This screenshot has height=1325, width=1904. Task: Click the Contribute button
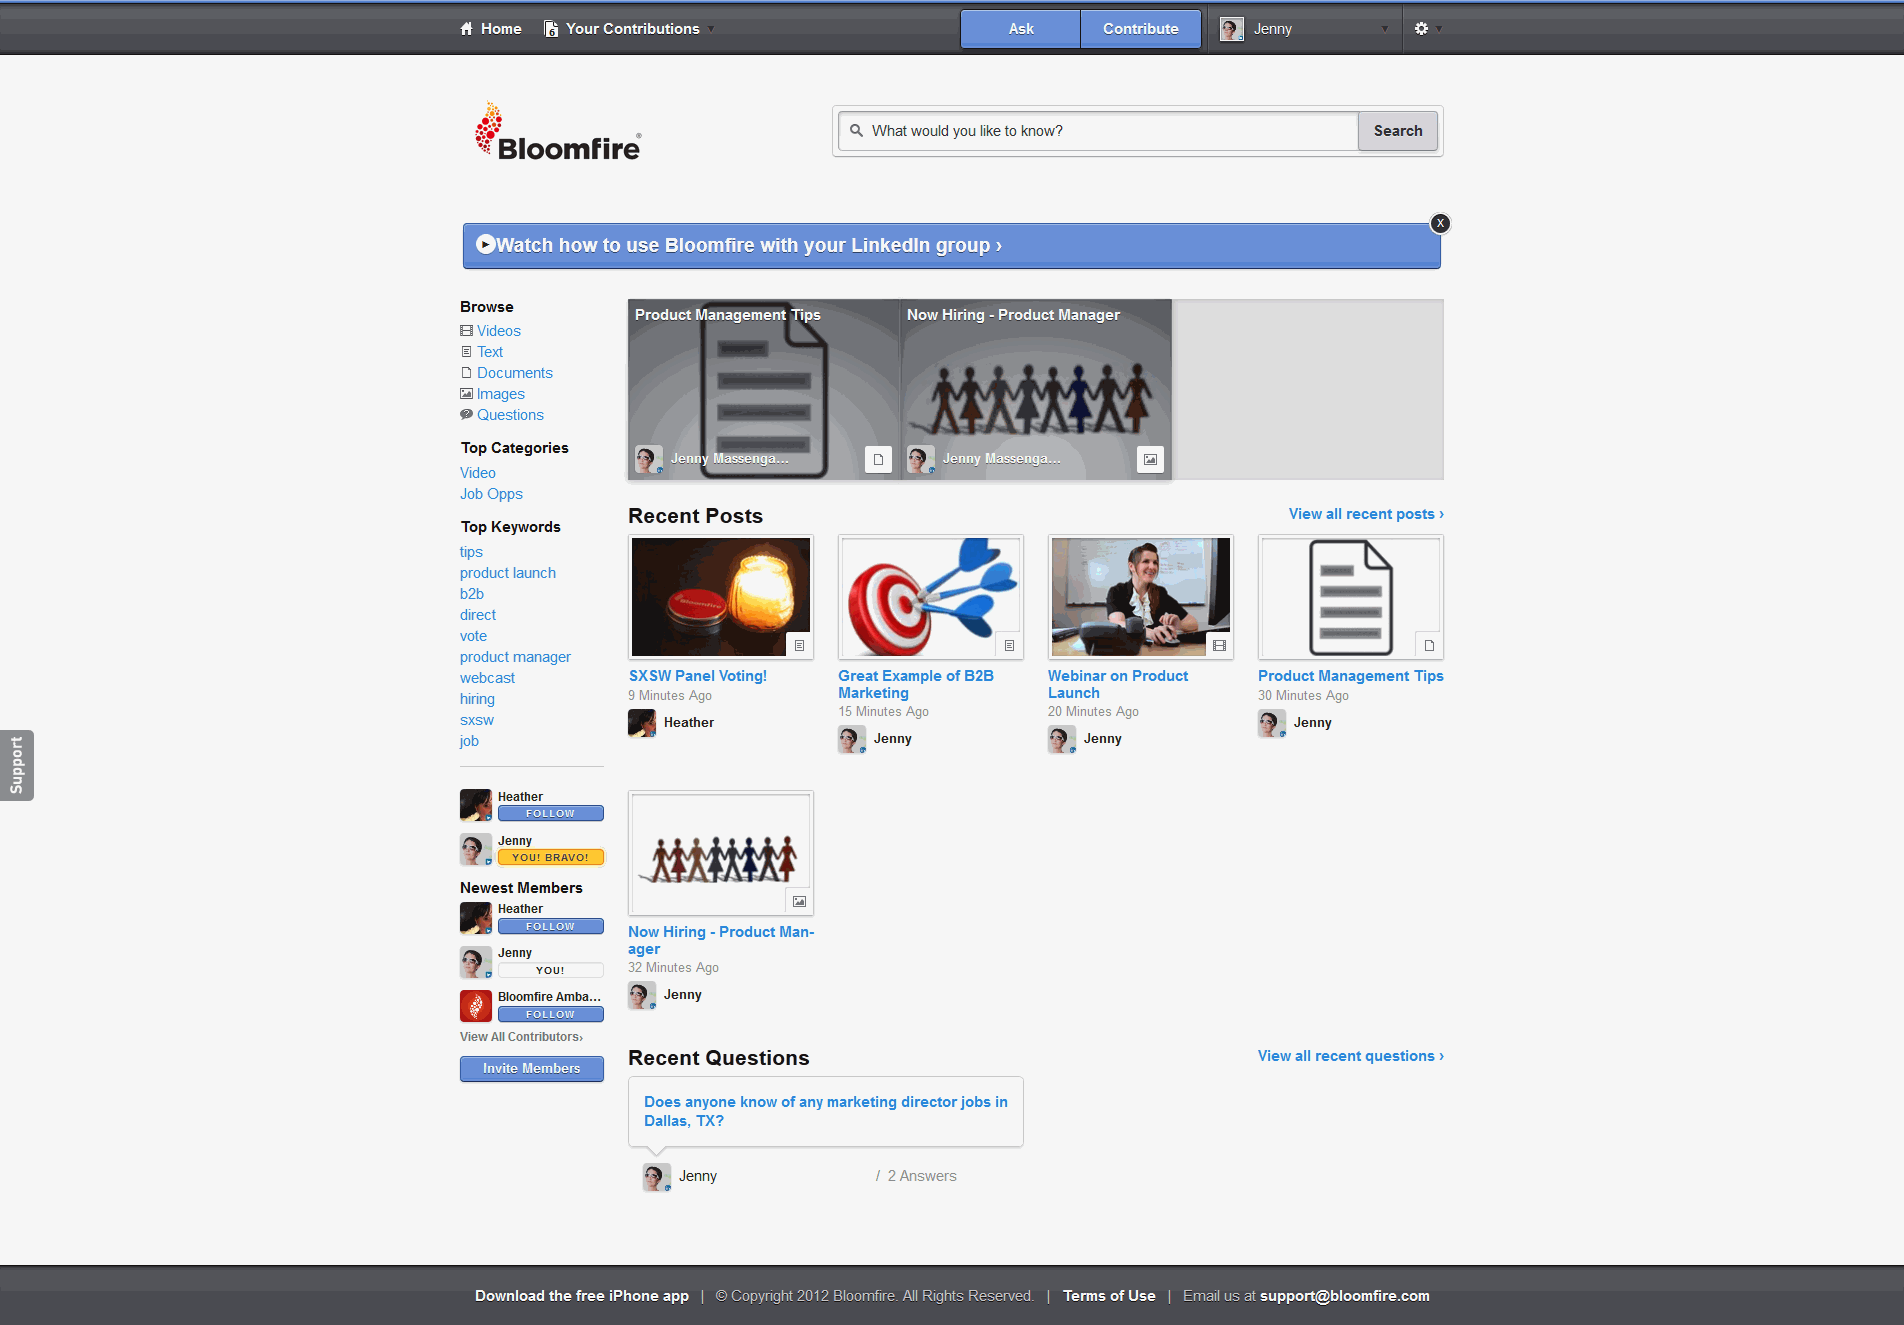pyautogui.click(x=1141, y=29)
